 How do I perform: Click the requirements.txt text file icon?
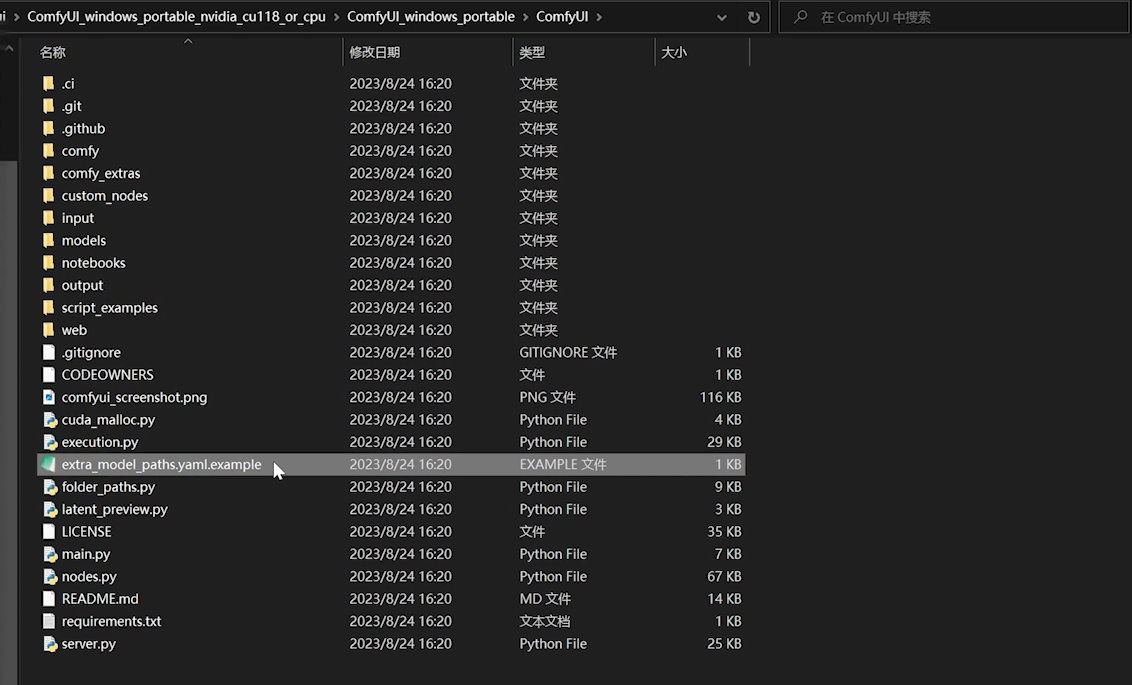[48, 621]
